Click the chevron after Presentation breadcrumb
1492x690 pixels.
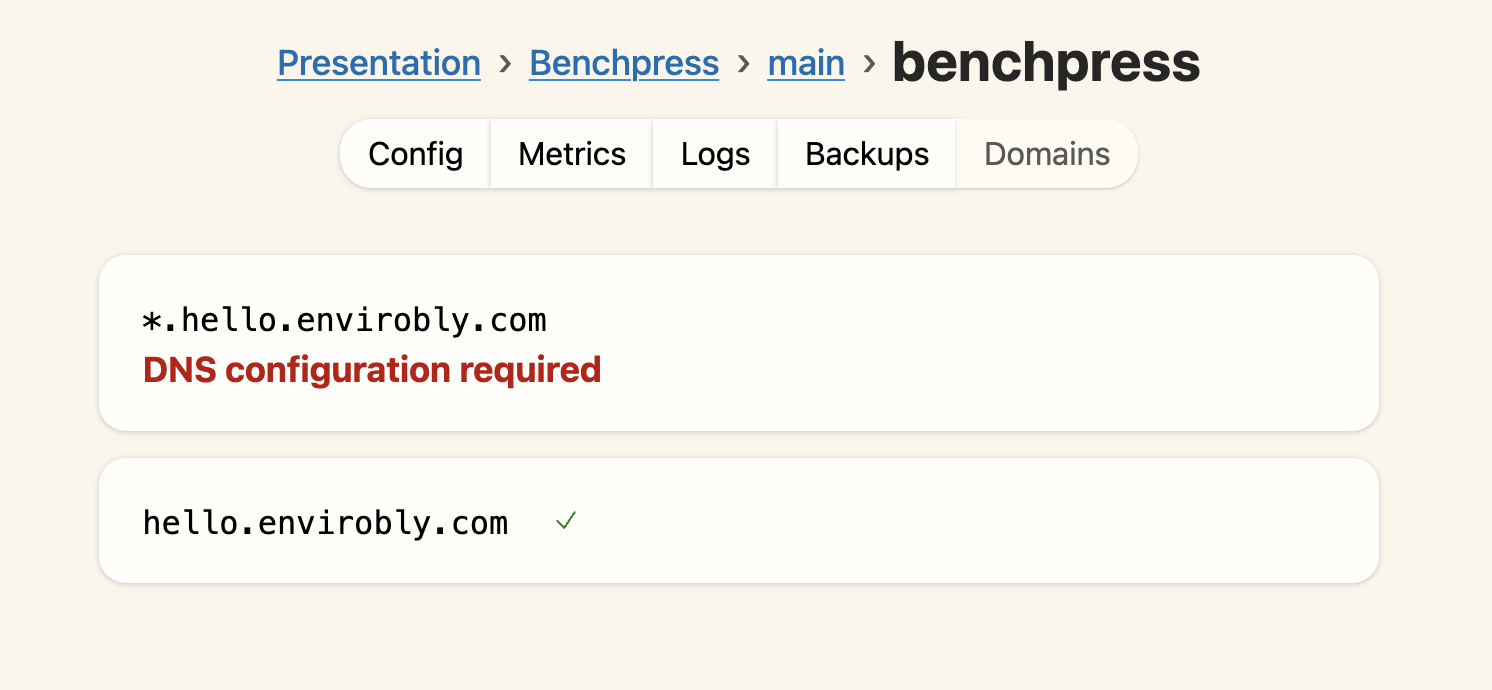point(503,63)
